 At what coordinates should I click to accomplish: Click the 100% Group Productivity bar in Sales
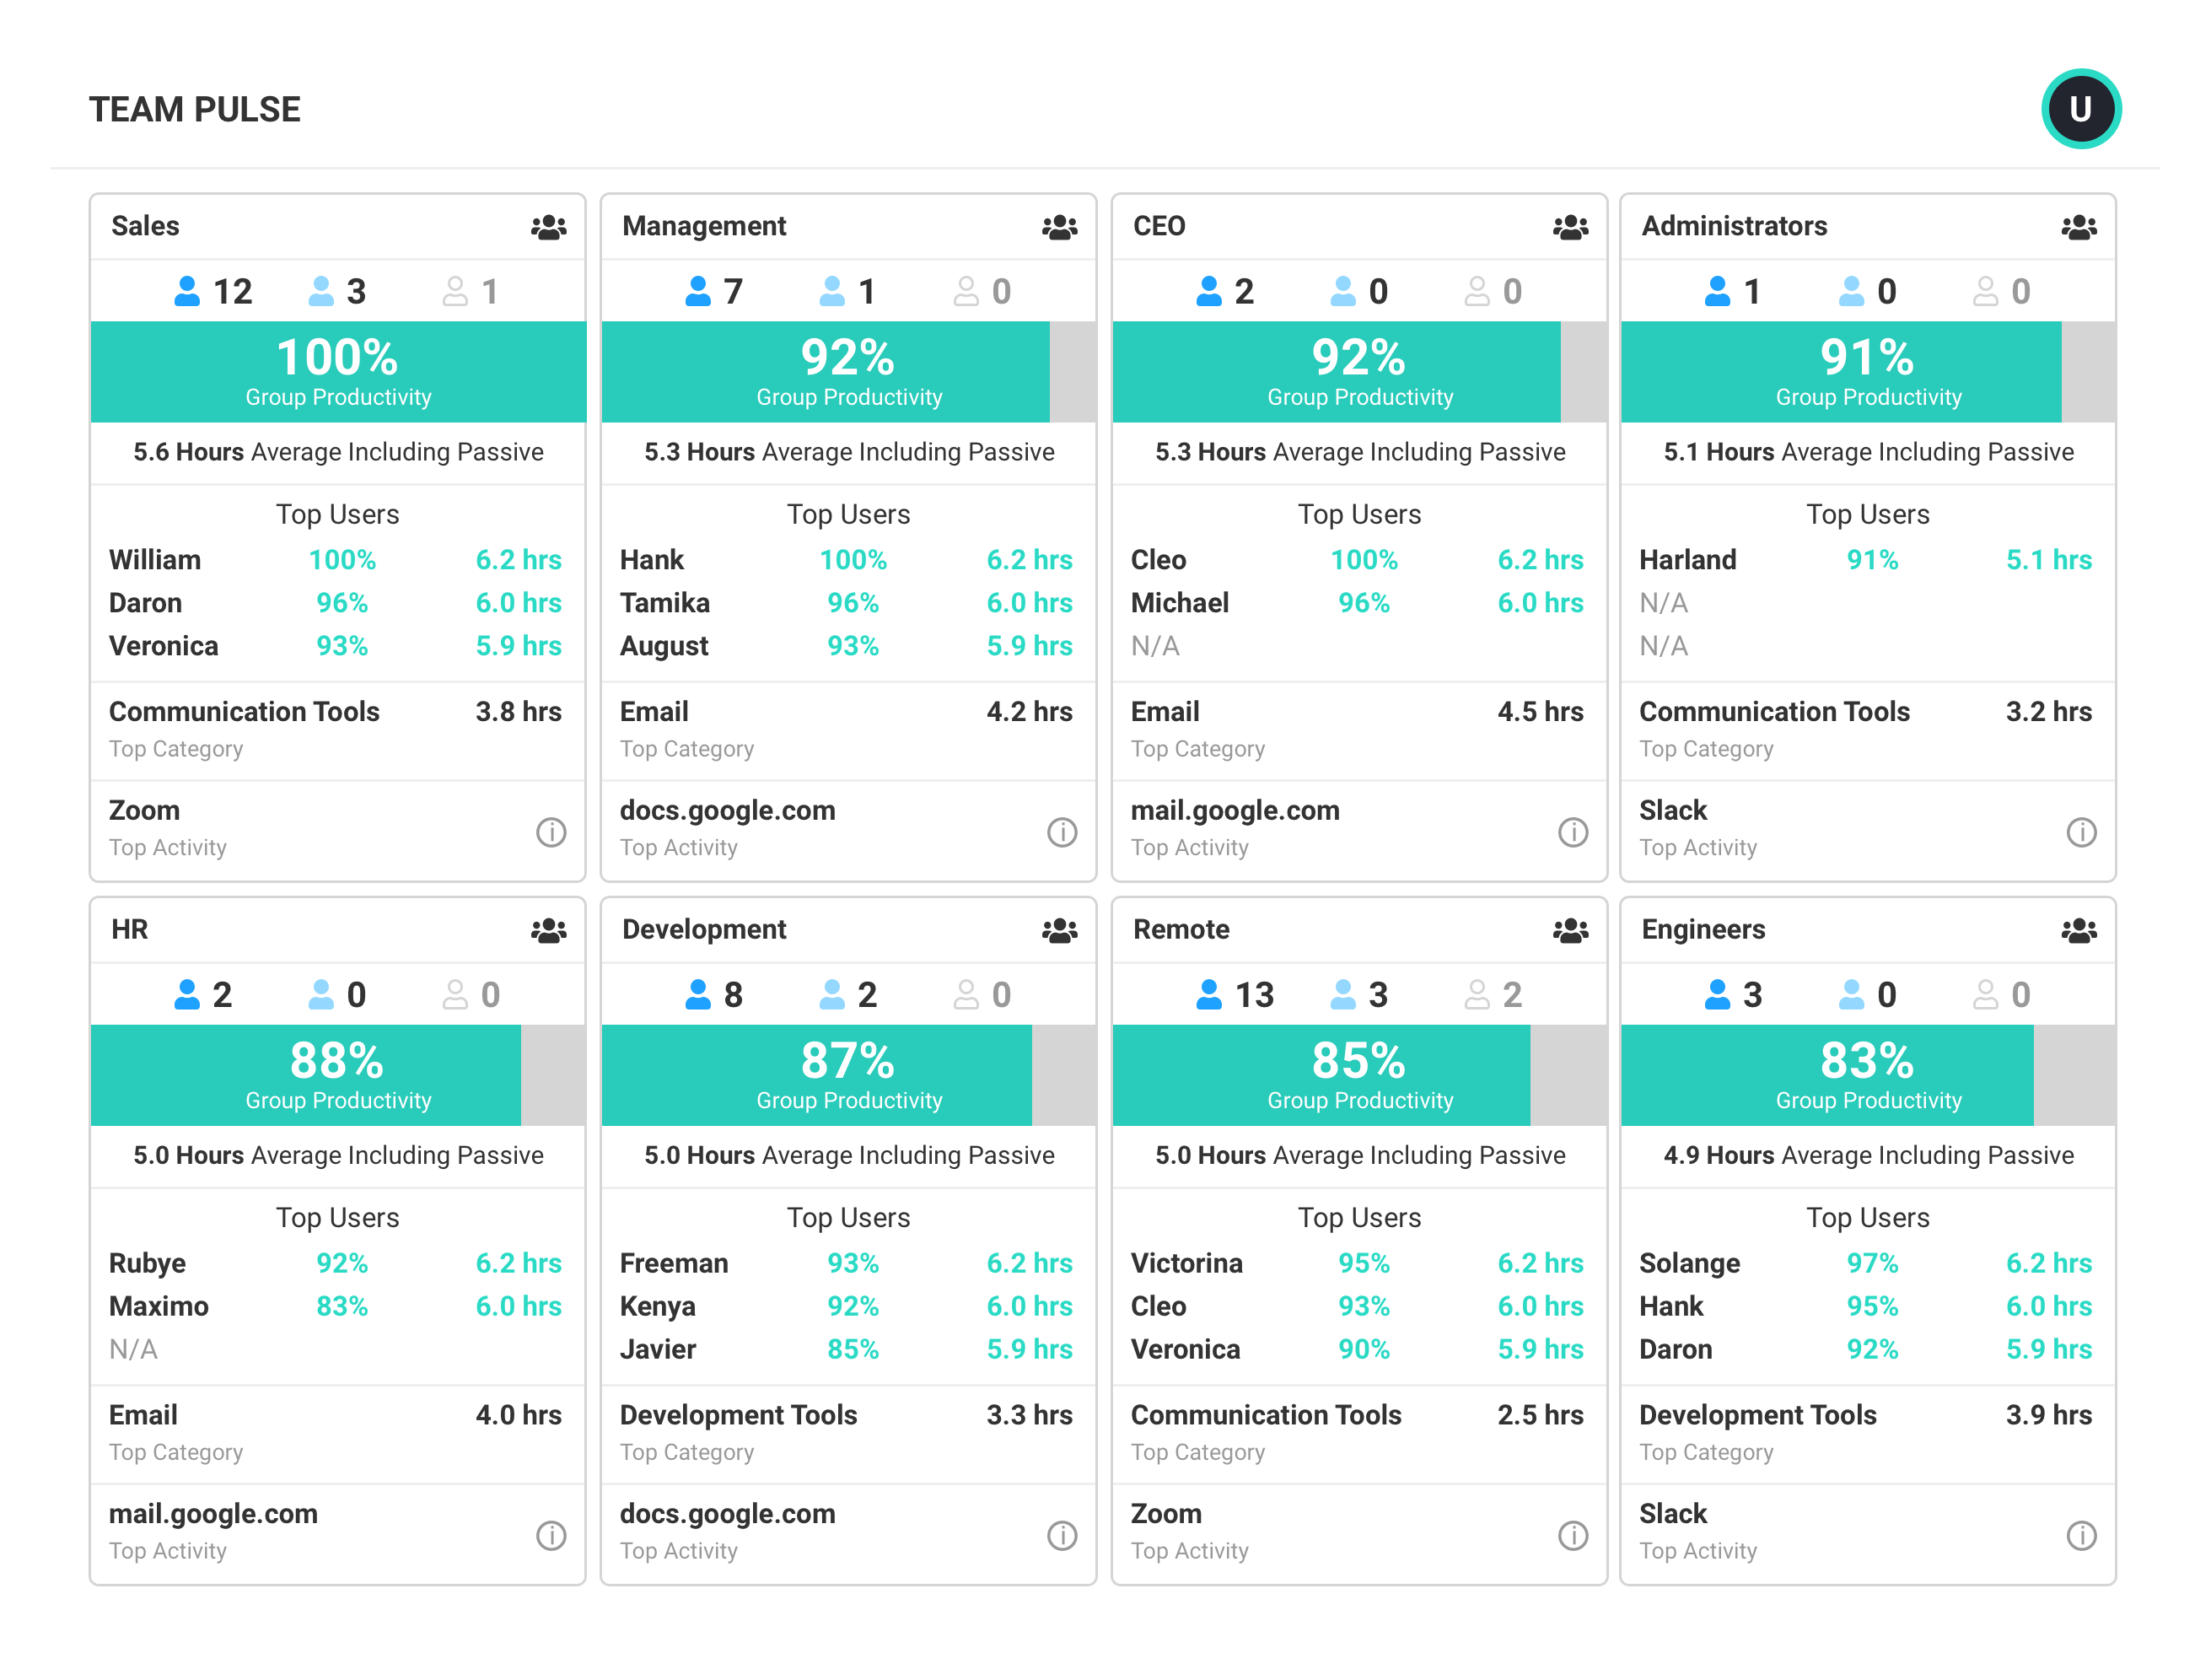tap(337, 370)
